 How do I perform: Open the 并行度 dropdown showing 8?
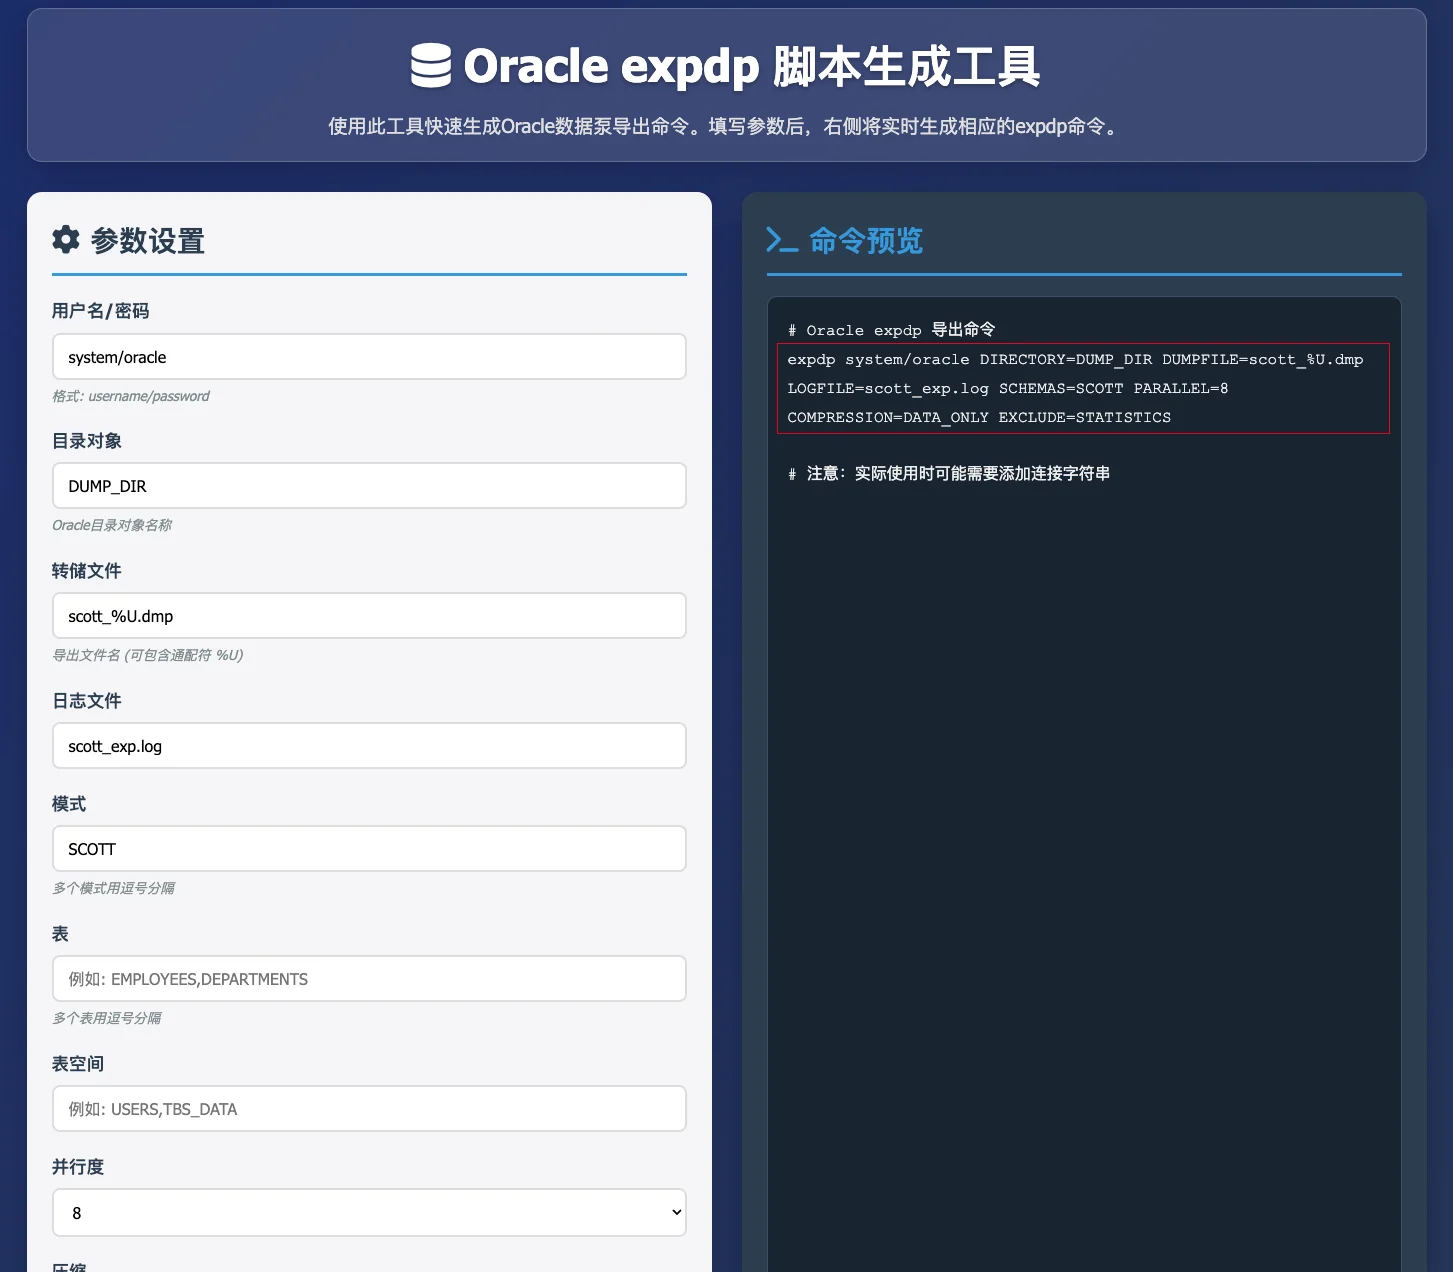(x=369, y=1212)
